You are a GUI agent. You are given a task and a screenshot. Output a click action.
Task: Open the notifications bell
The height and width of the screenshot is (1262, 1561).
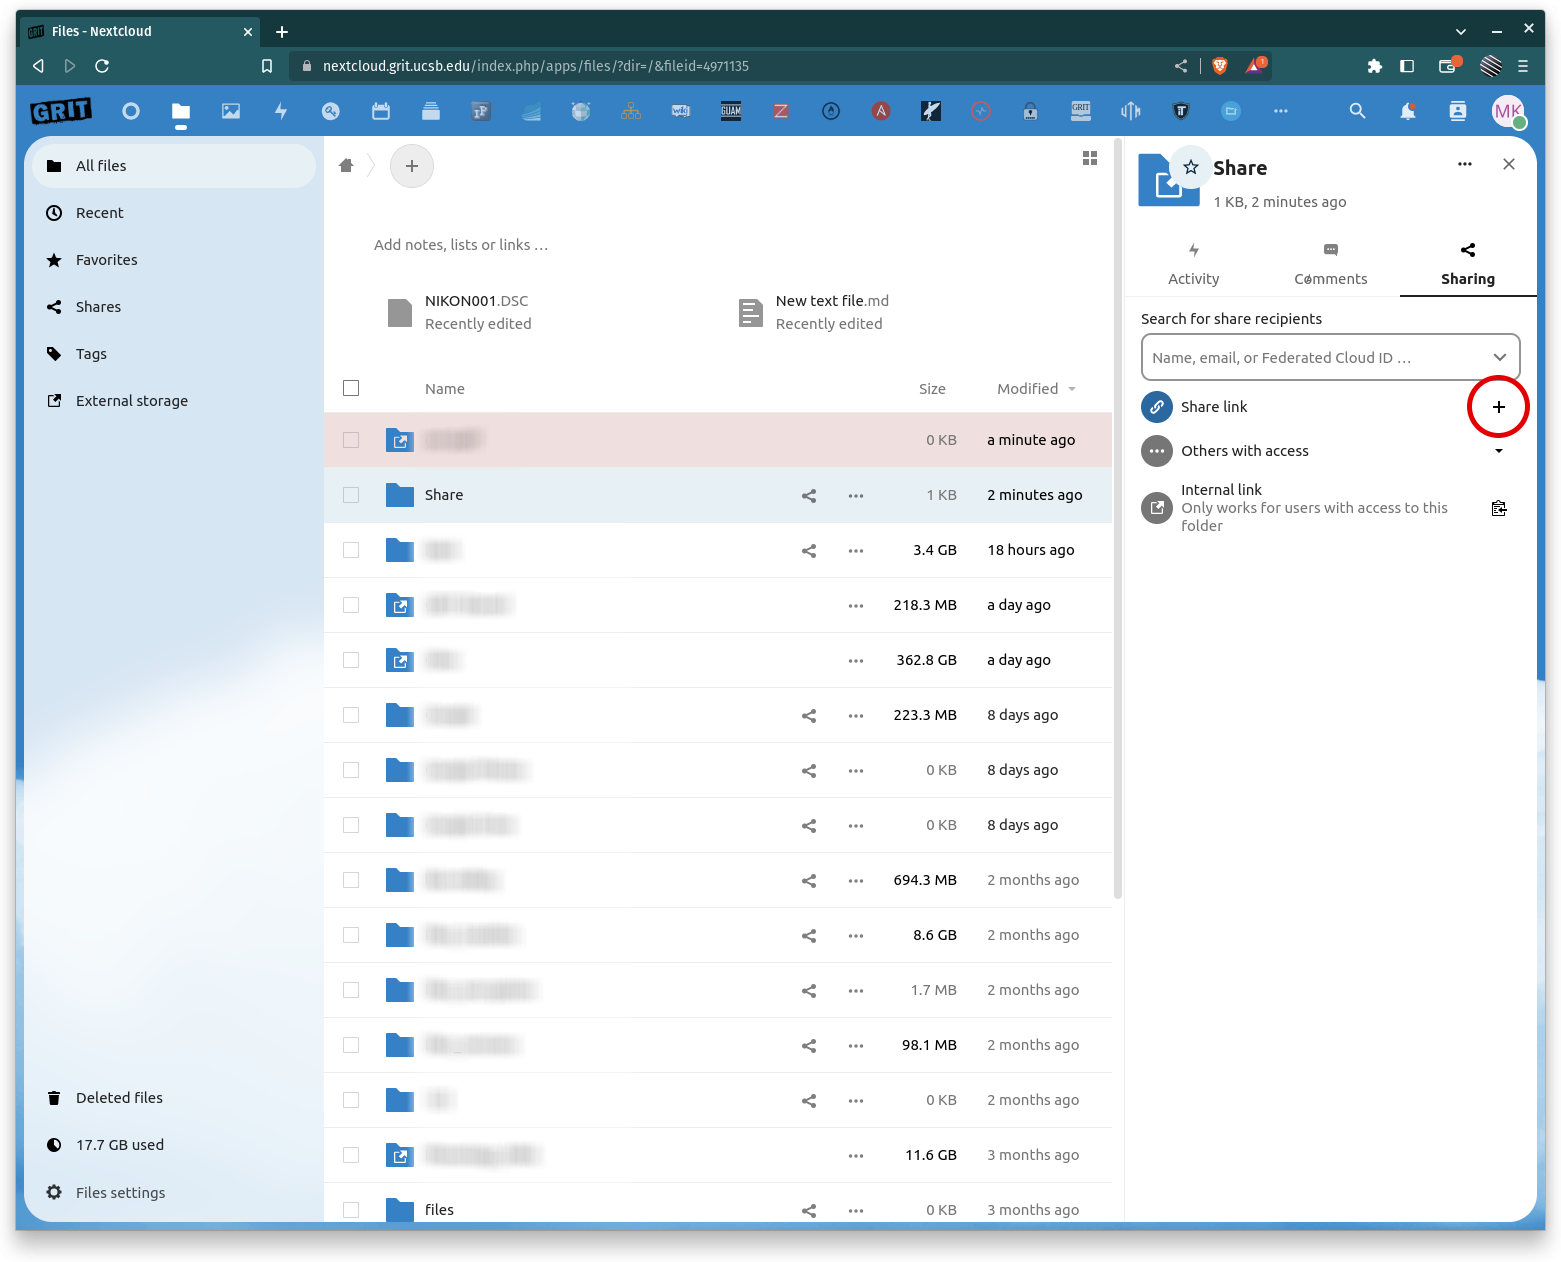tap(1408, 111)
